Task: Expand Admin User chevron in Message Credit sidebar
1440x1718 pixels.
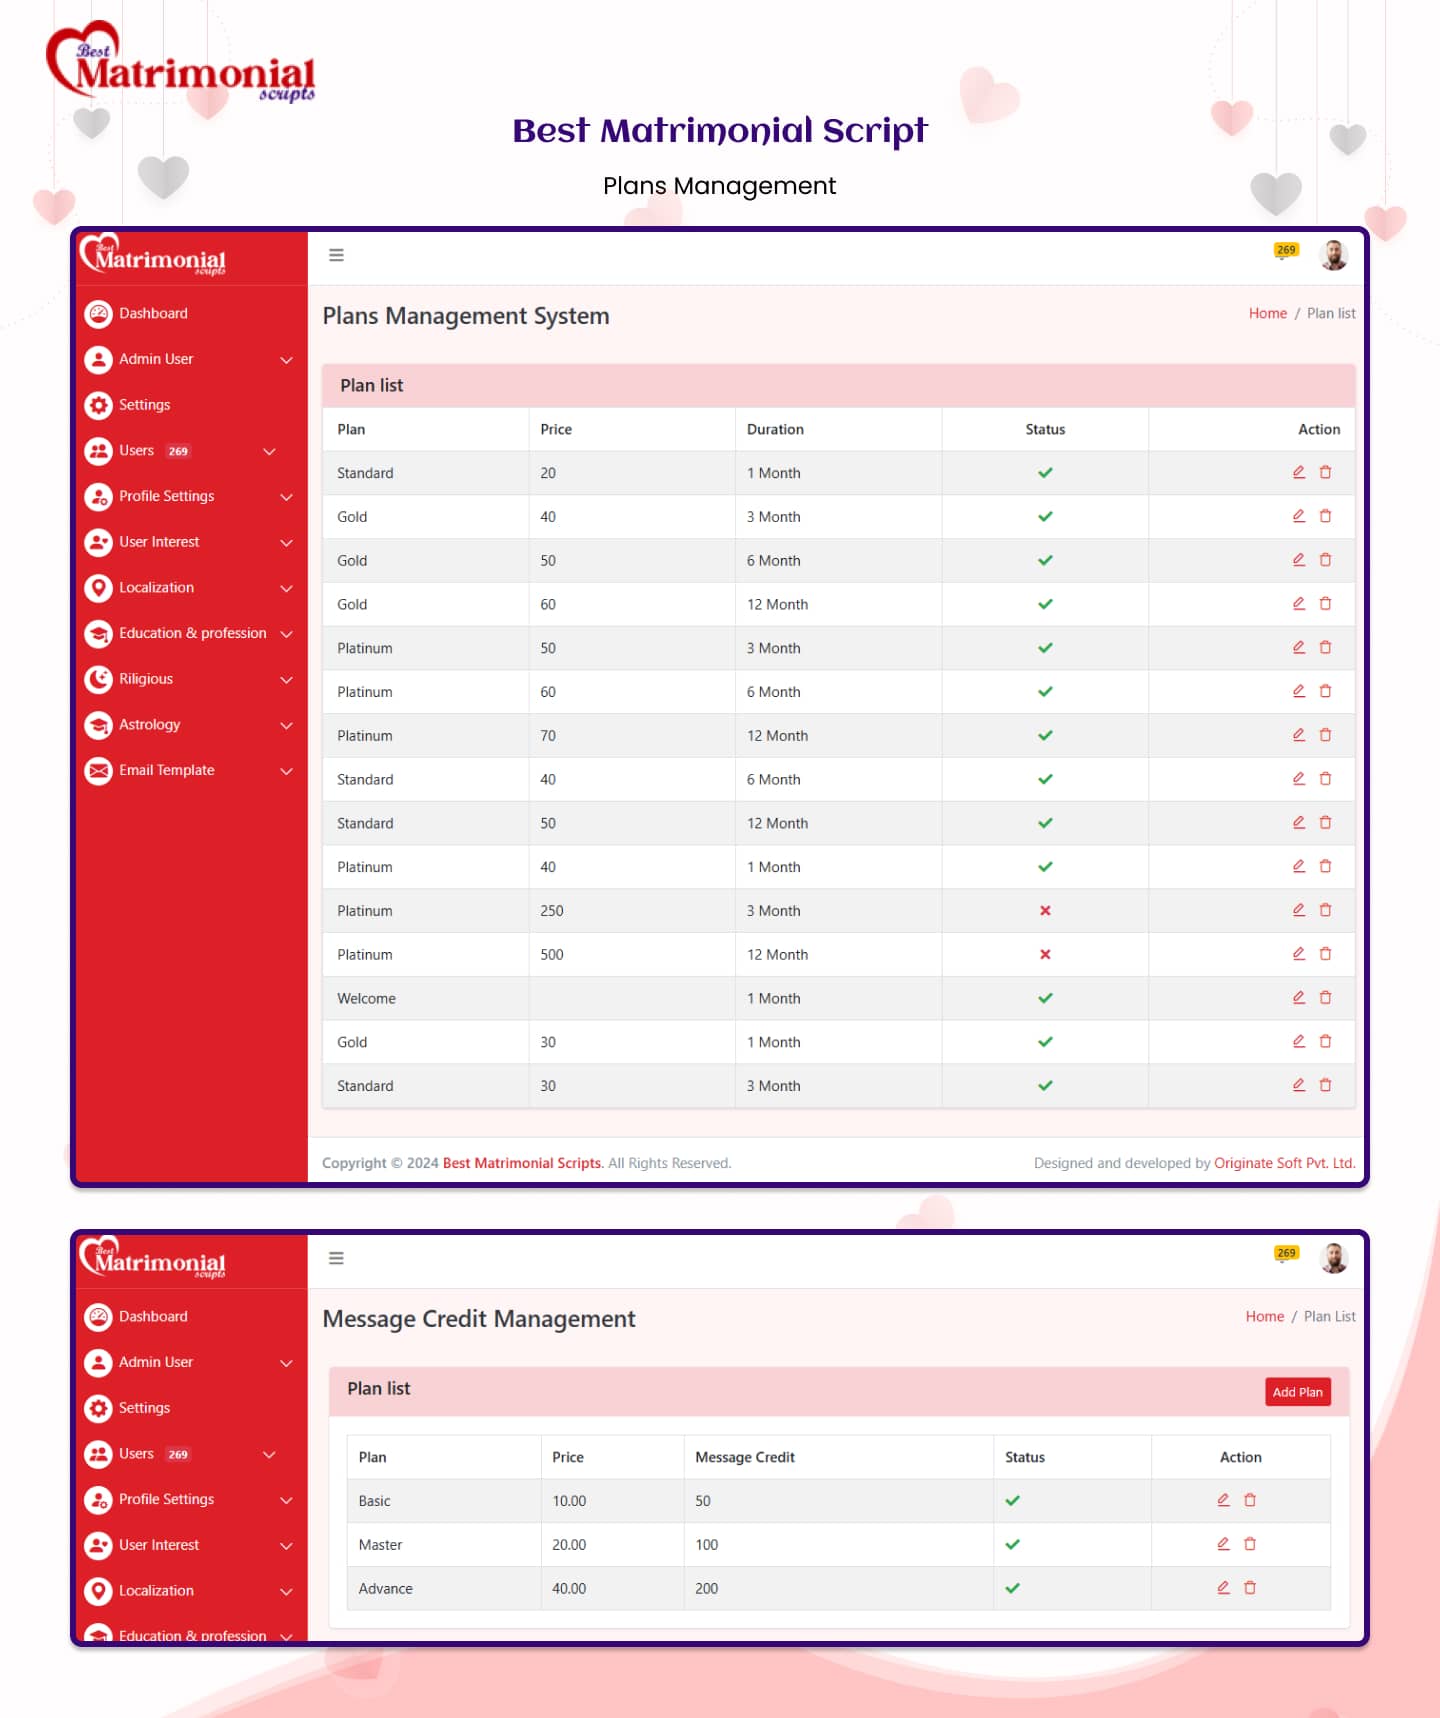Action: pyautogui.click(x=286, y=1363)
